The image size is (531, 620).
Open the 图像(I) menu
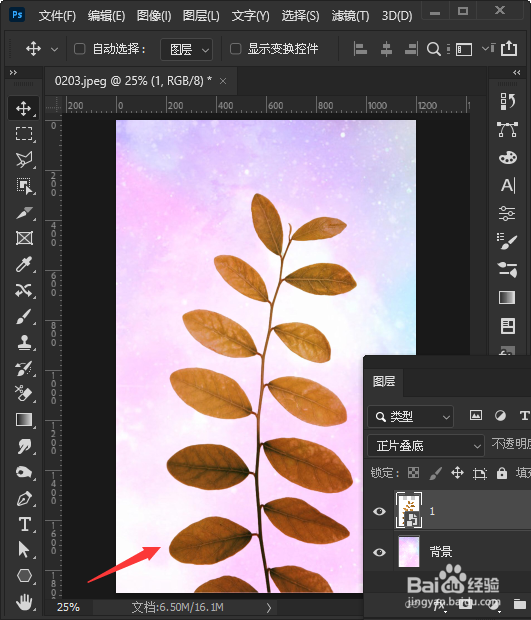[154, 16]
